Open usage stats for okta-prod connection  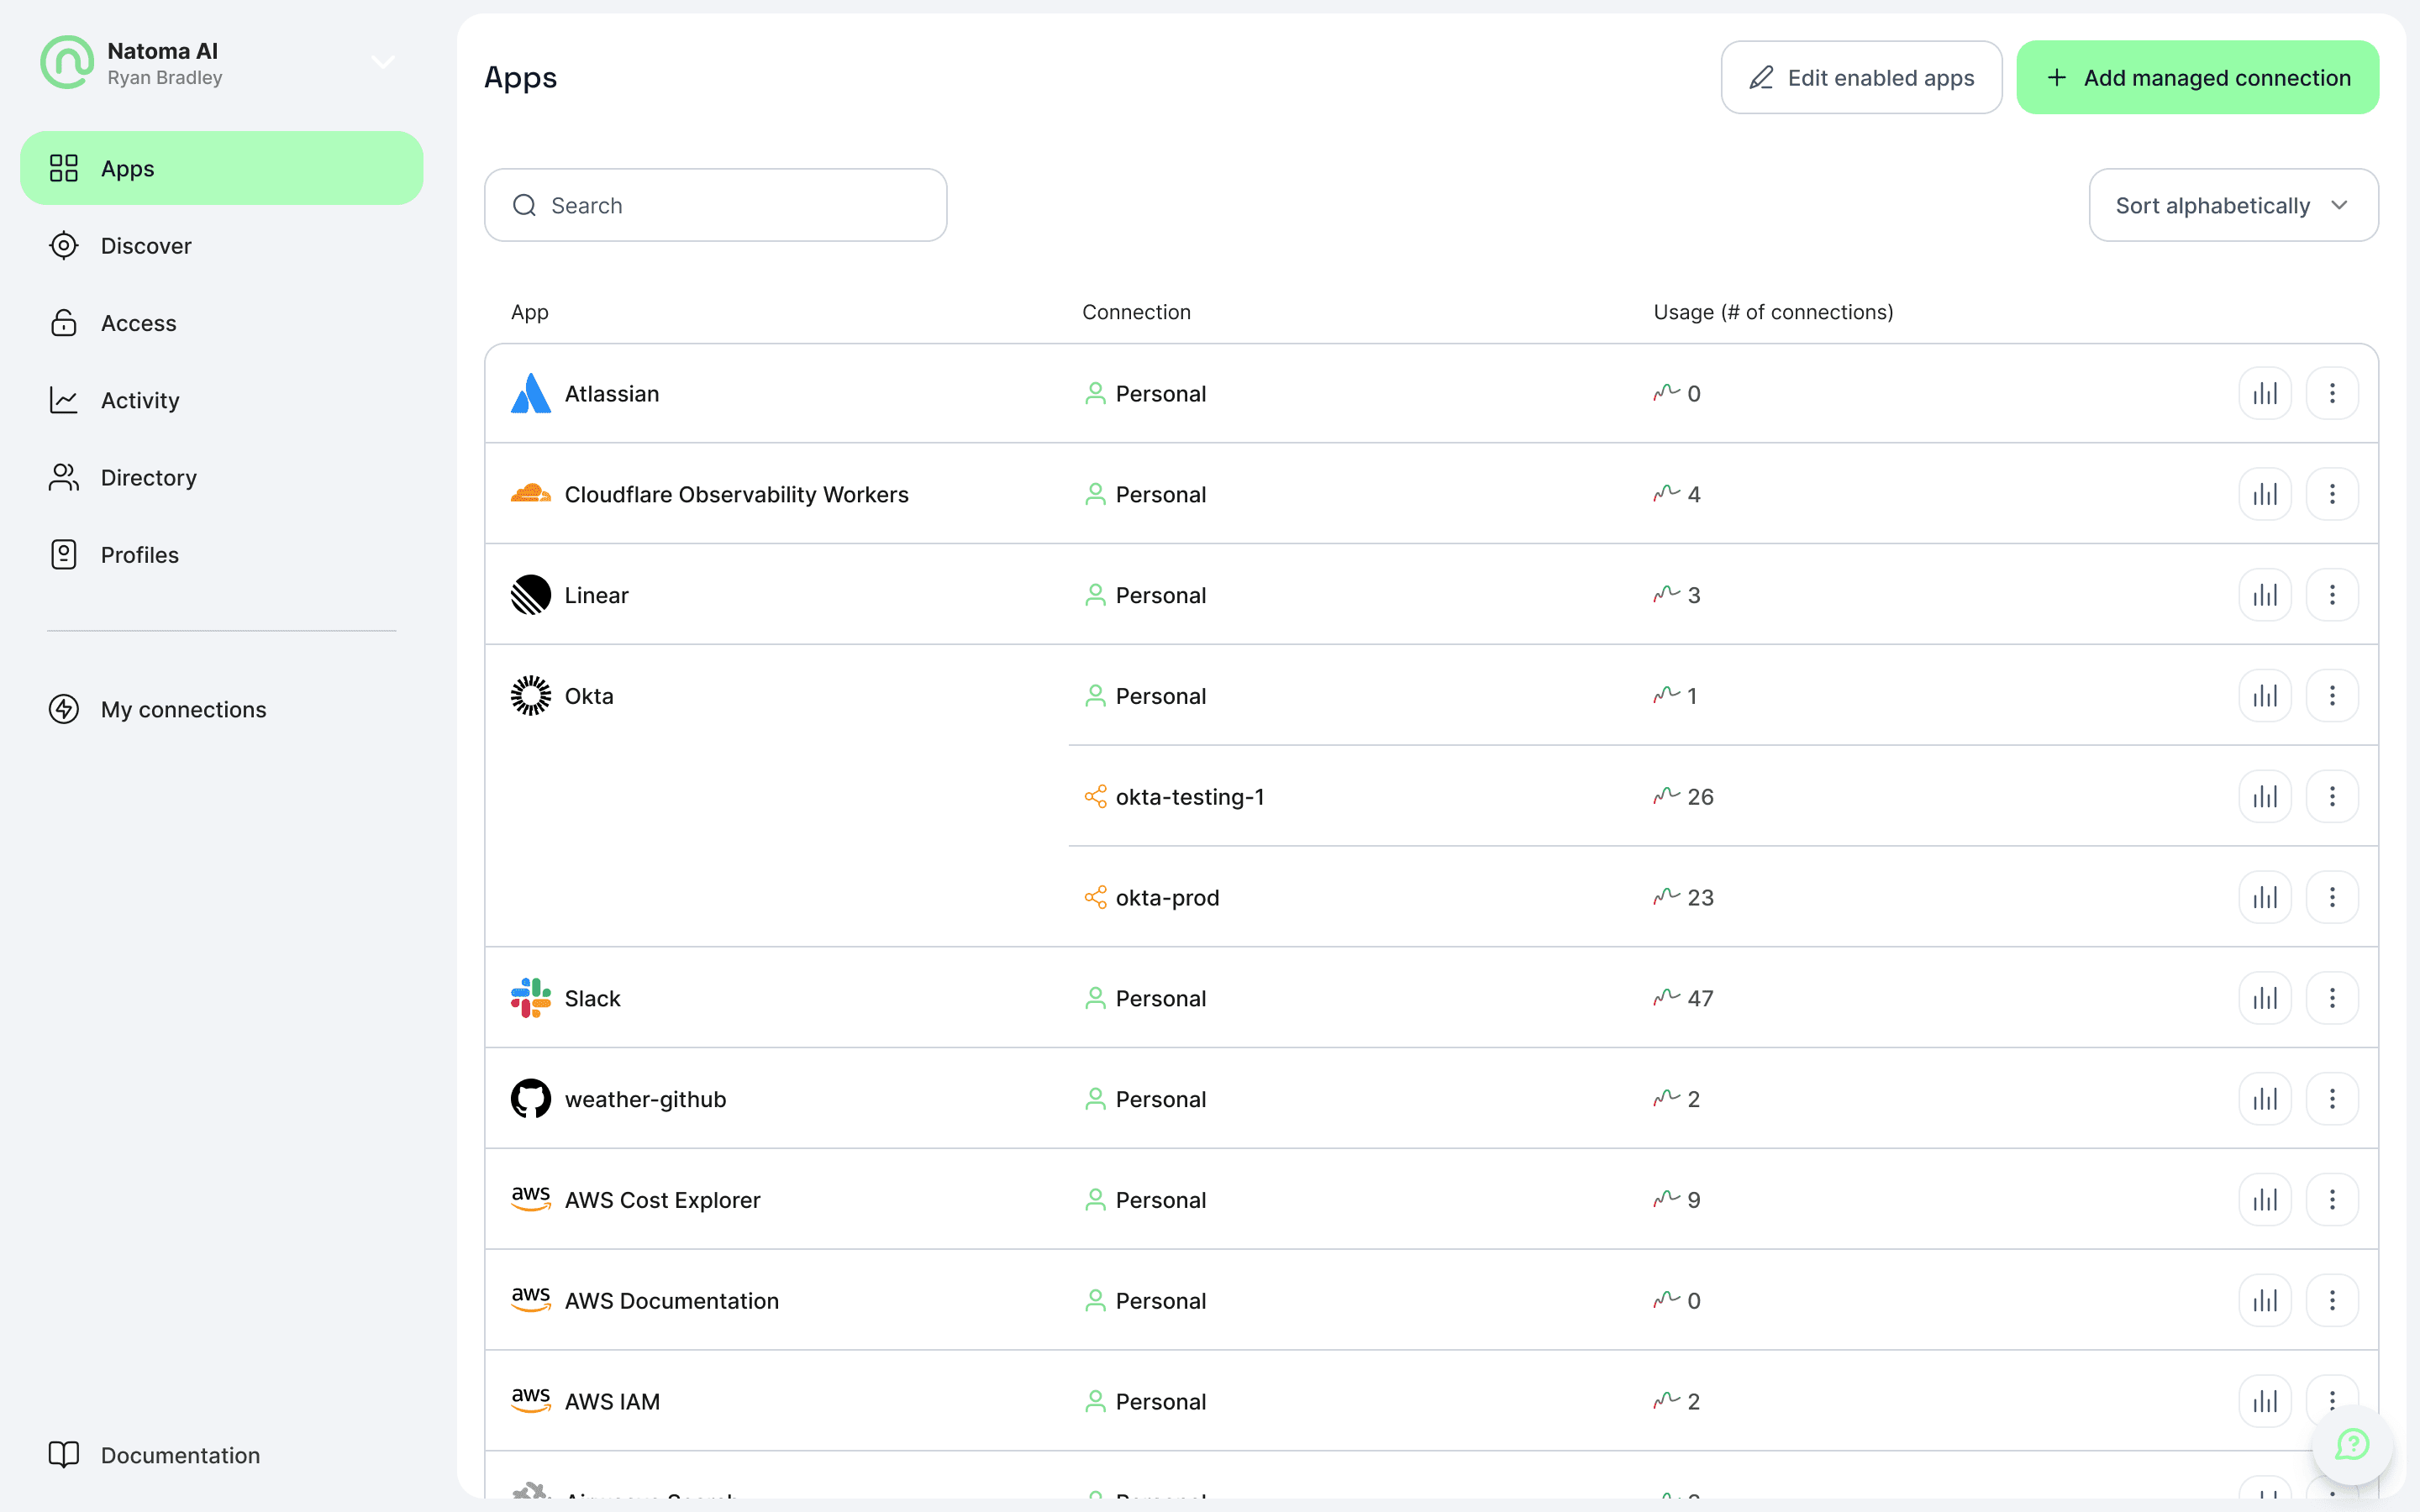pos(2264,897)
